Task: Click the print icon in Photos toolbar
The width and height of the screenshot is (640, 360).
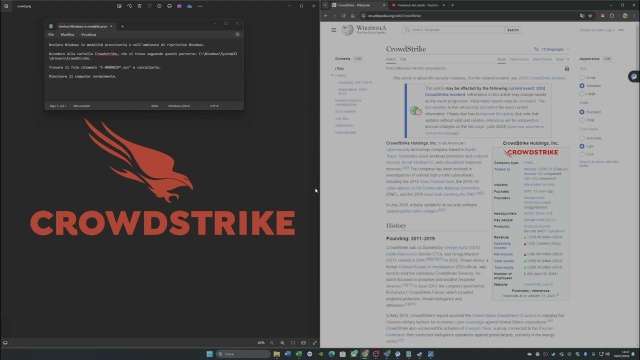Action: 169,6
